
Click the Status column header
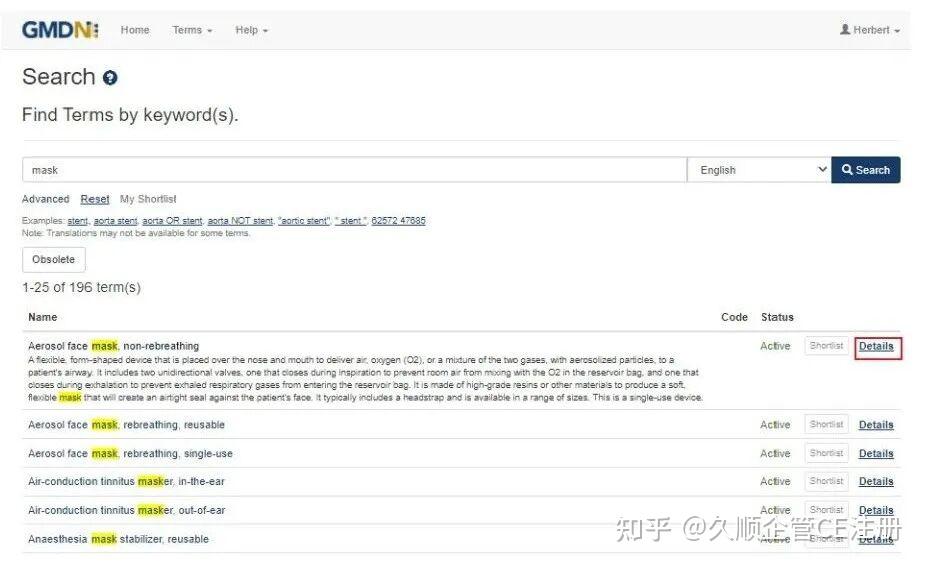[777, 317]
